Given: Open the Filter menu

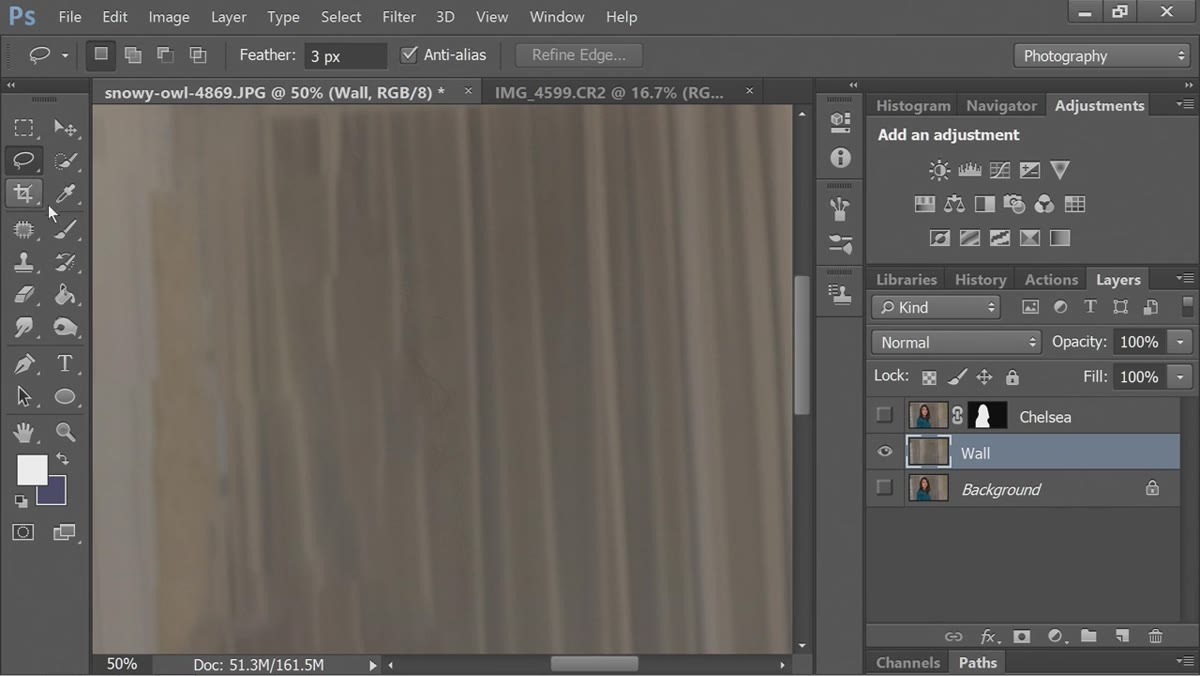Looking at the screenshot, I should coord(399,17).
